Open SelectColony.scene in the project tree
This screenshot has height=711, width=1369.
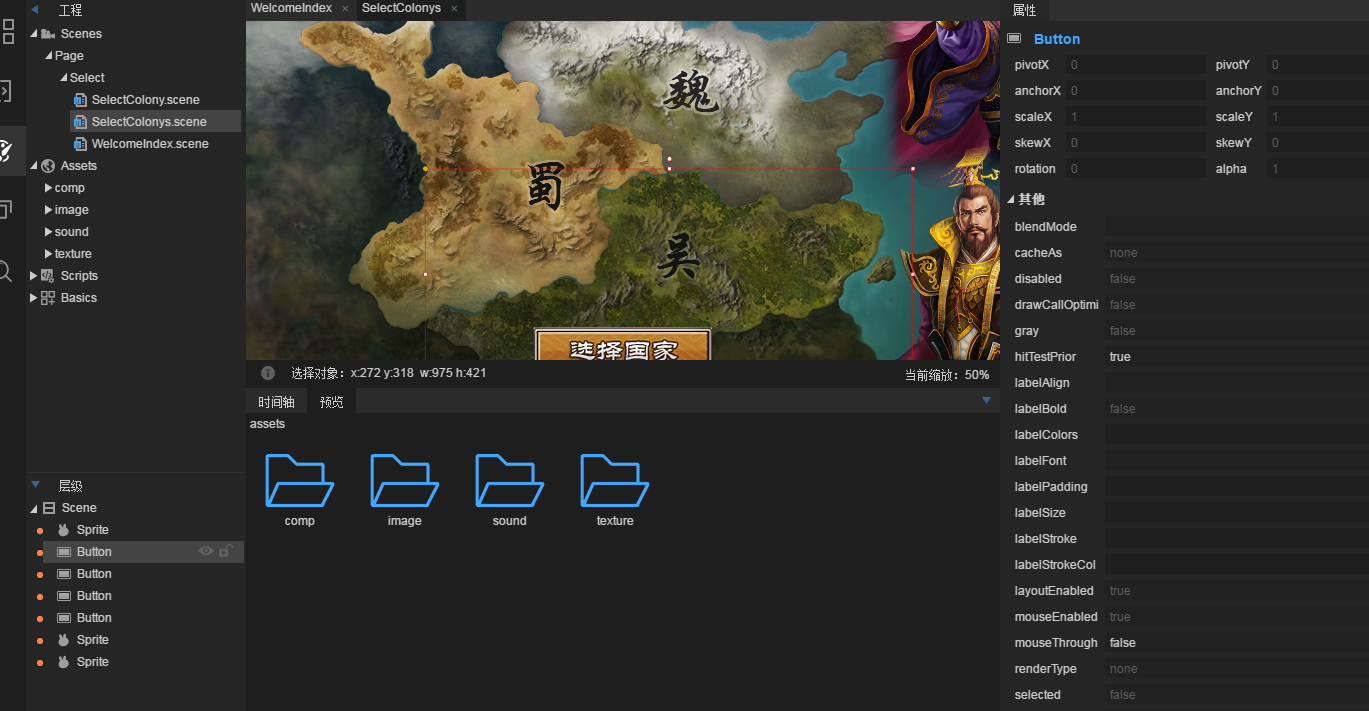coord(145,100)
